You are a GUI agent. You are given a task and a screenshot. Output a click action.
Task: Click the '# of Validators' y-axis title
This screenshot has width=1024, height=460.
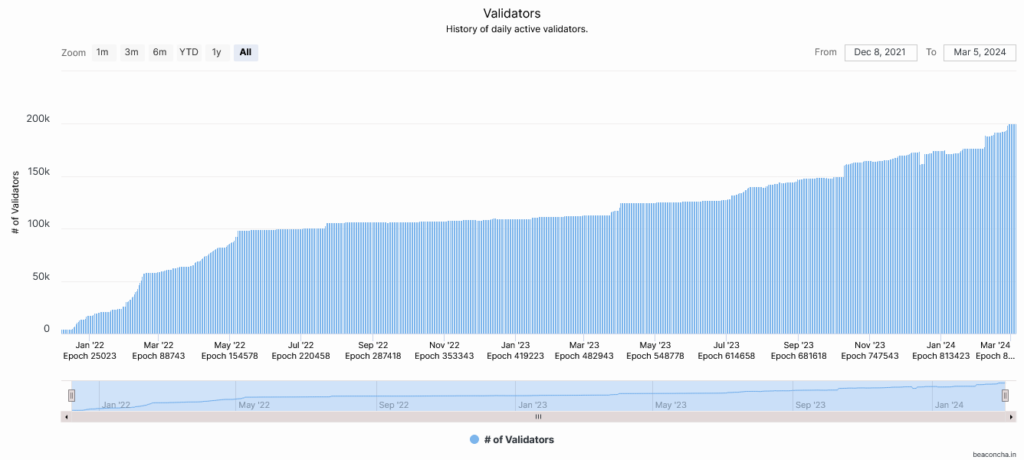click(x=16, y=202)
